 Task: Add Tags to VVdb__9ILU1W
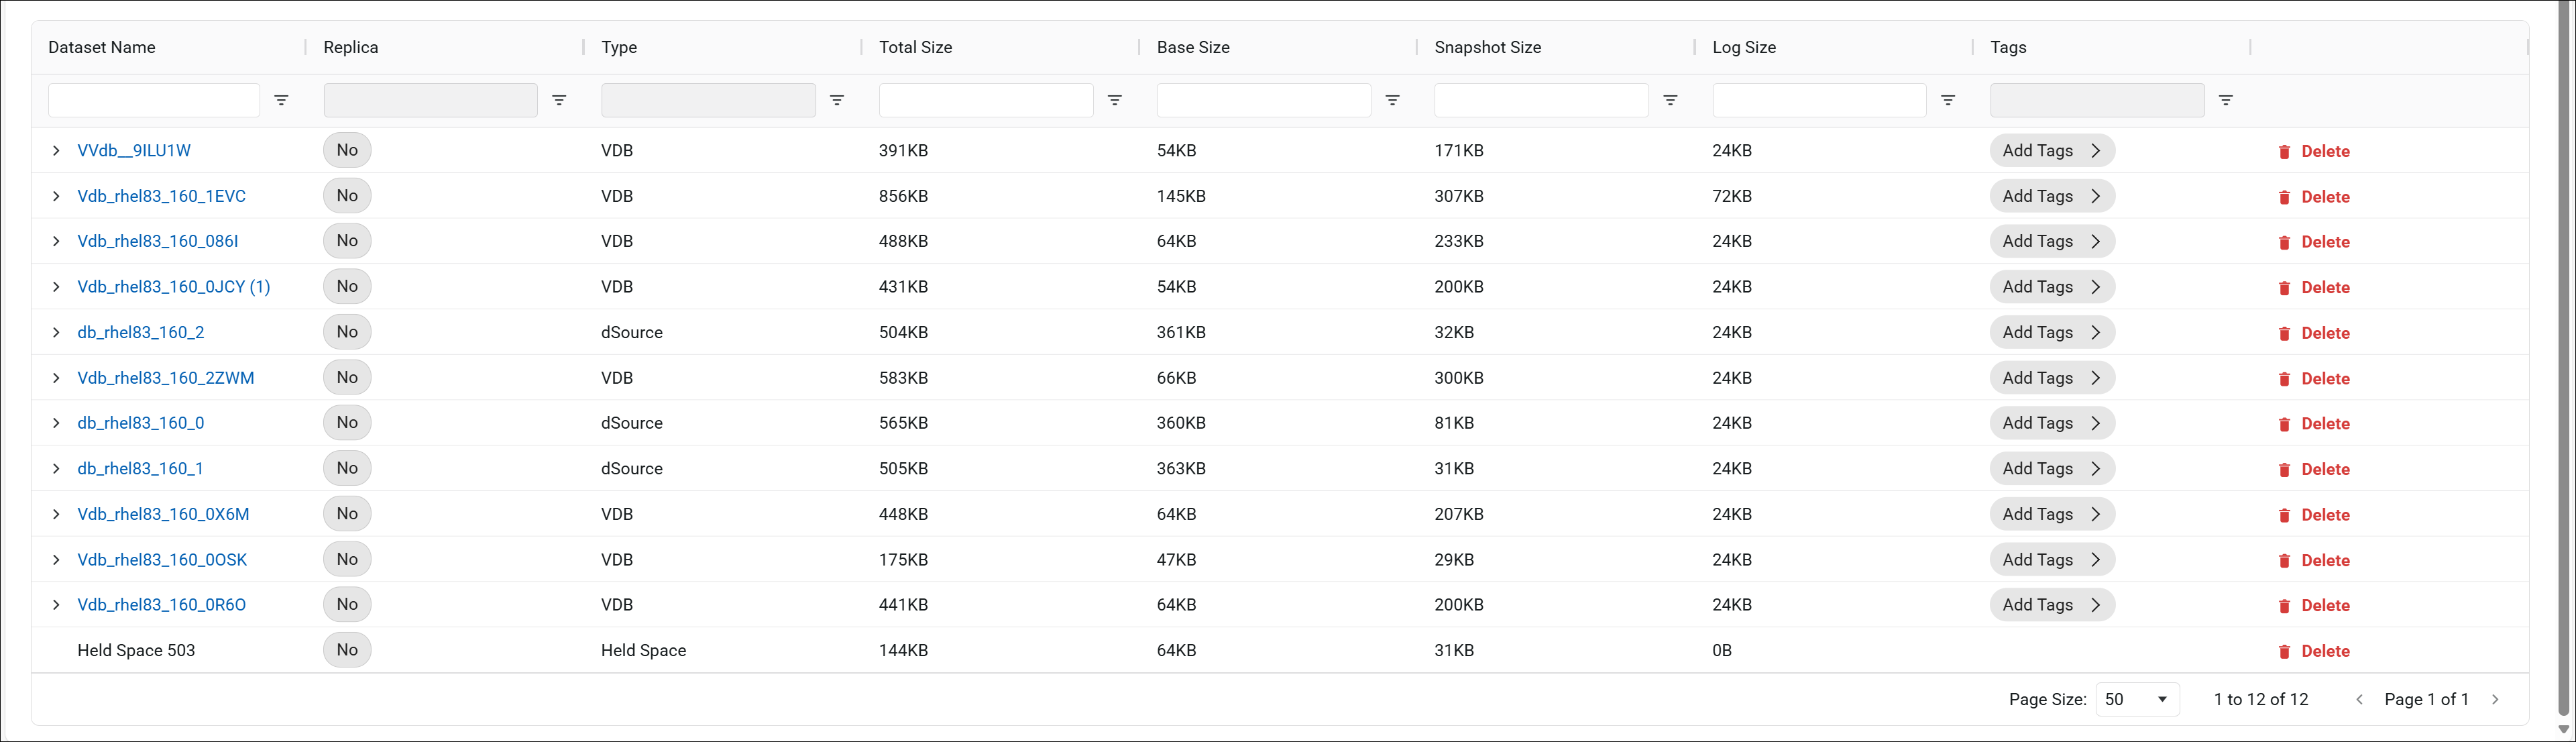coord(2052,151)
